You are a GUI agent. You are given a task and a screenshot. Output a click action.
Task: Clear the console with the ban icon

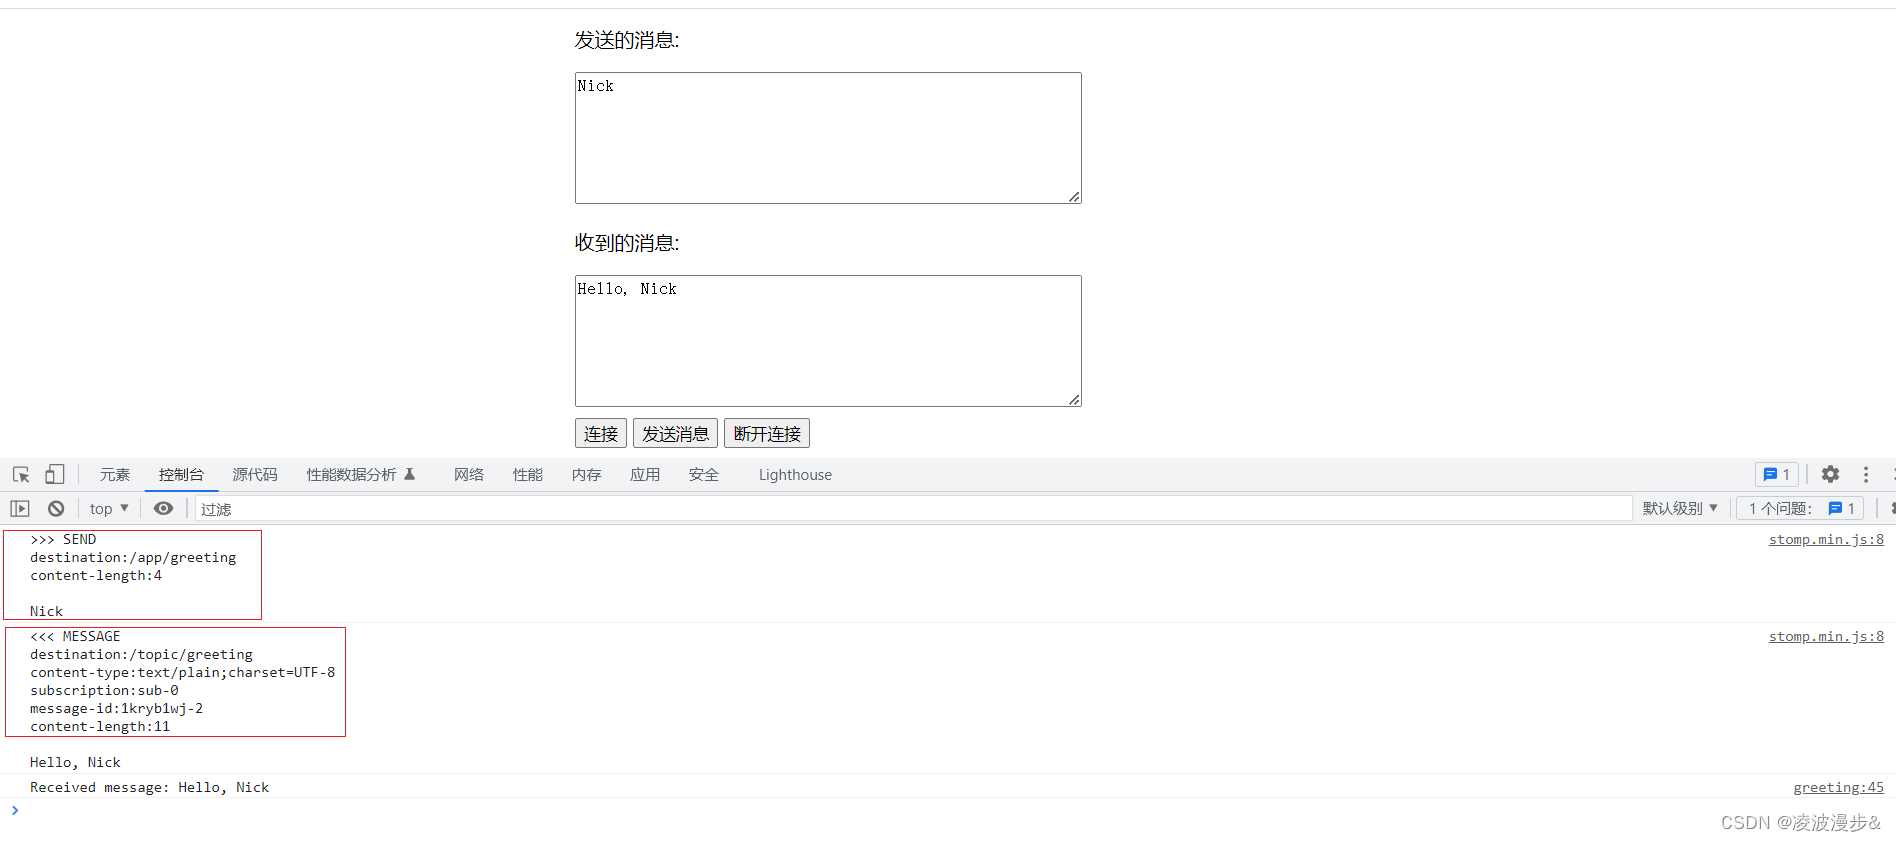click(56, 509)
